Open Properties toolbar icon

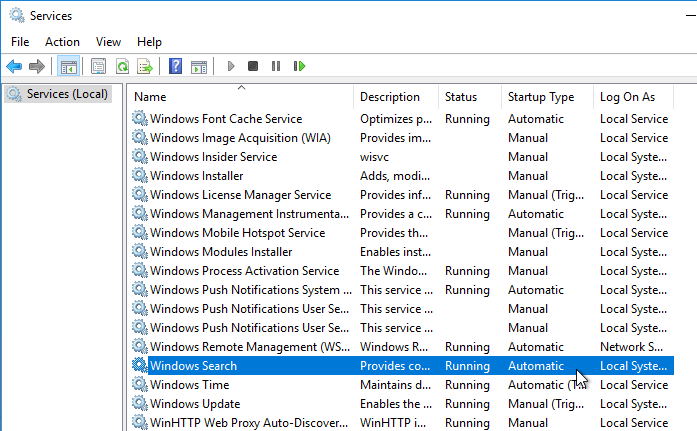pos(98,67)
